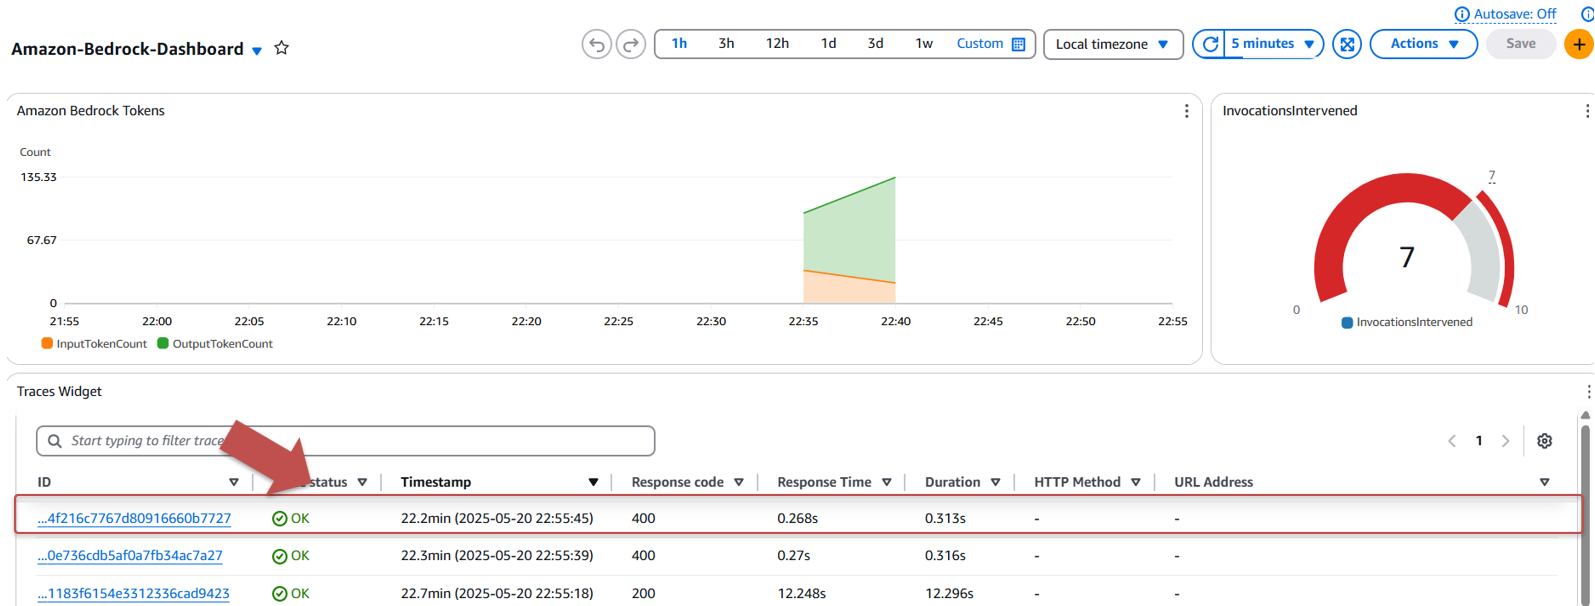
Task: Expand the Local timezone dropdown
Action: point(1113,44)
